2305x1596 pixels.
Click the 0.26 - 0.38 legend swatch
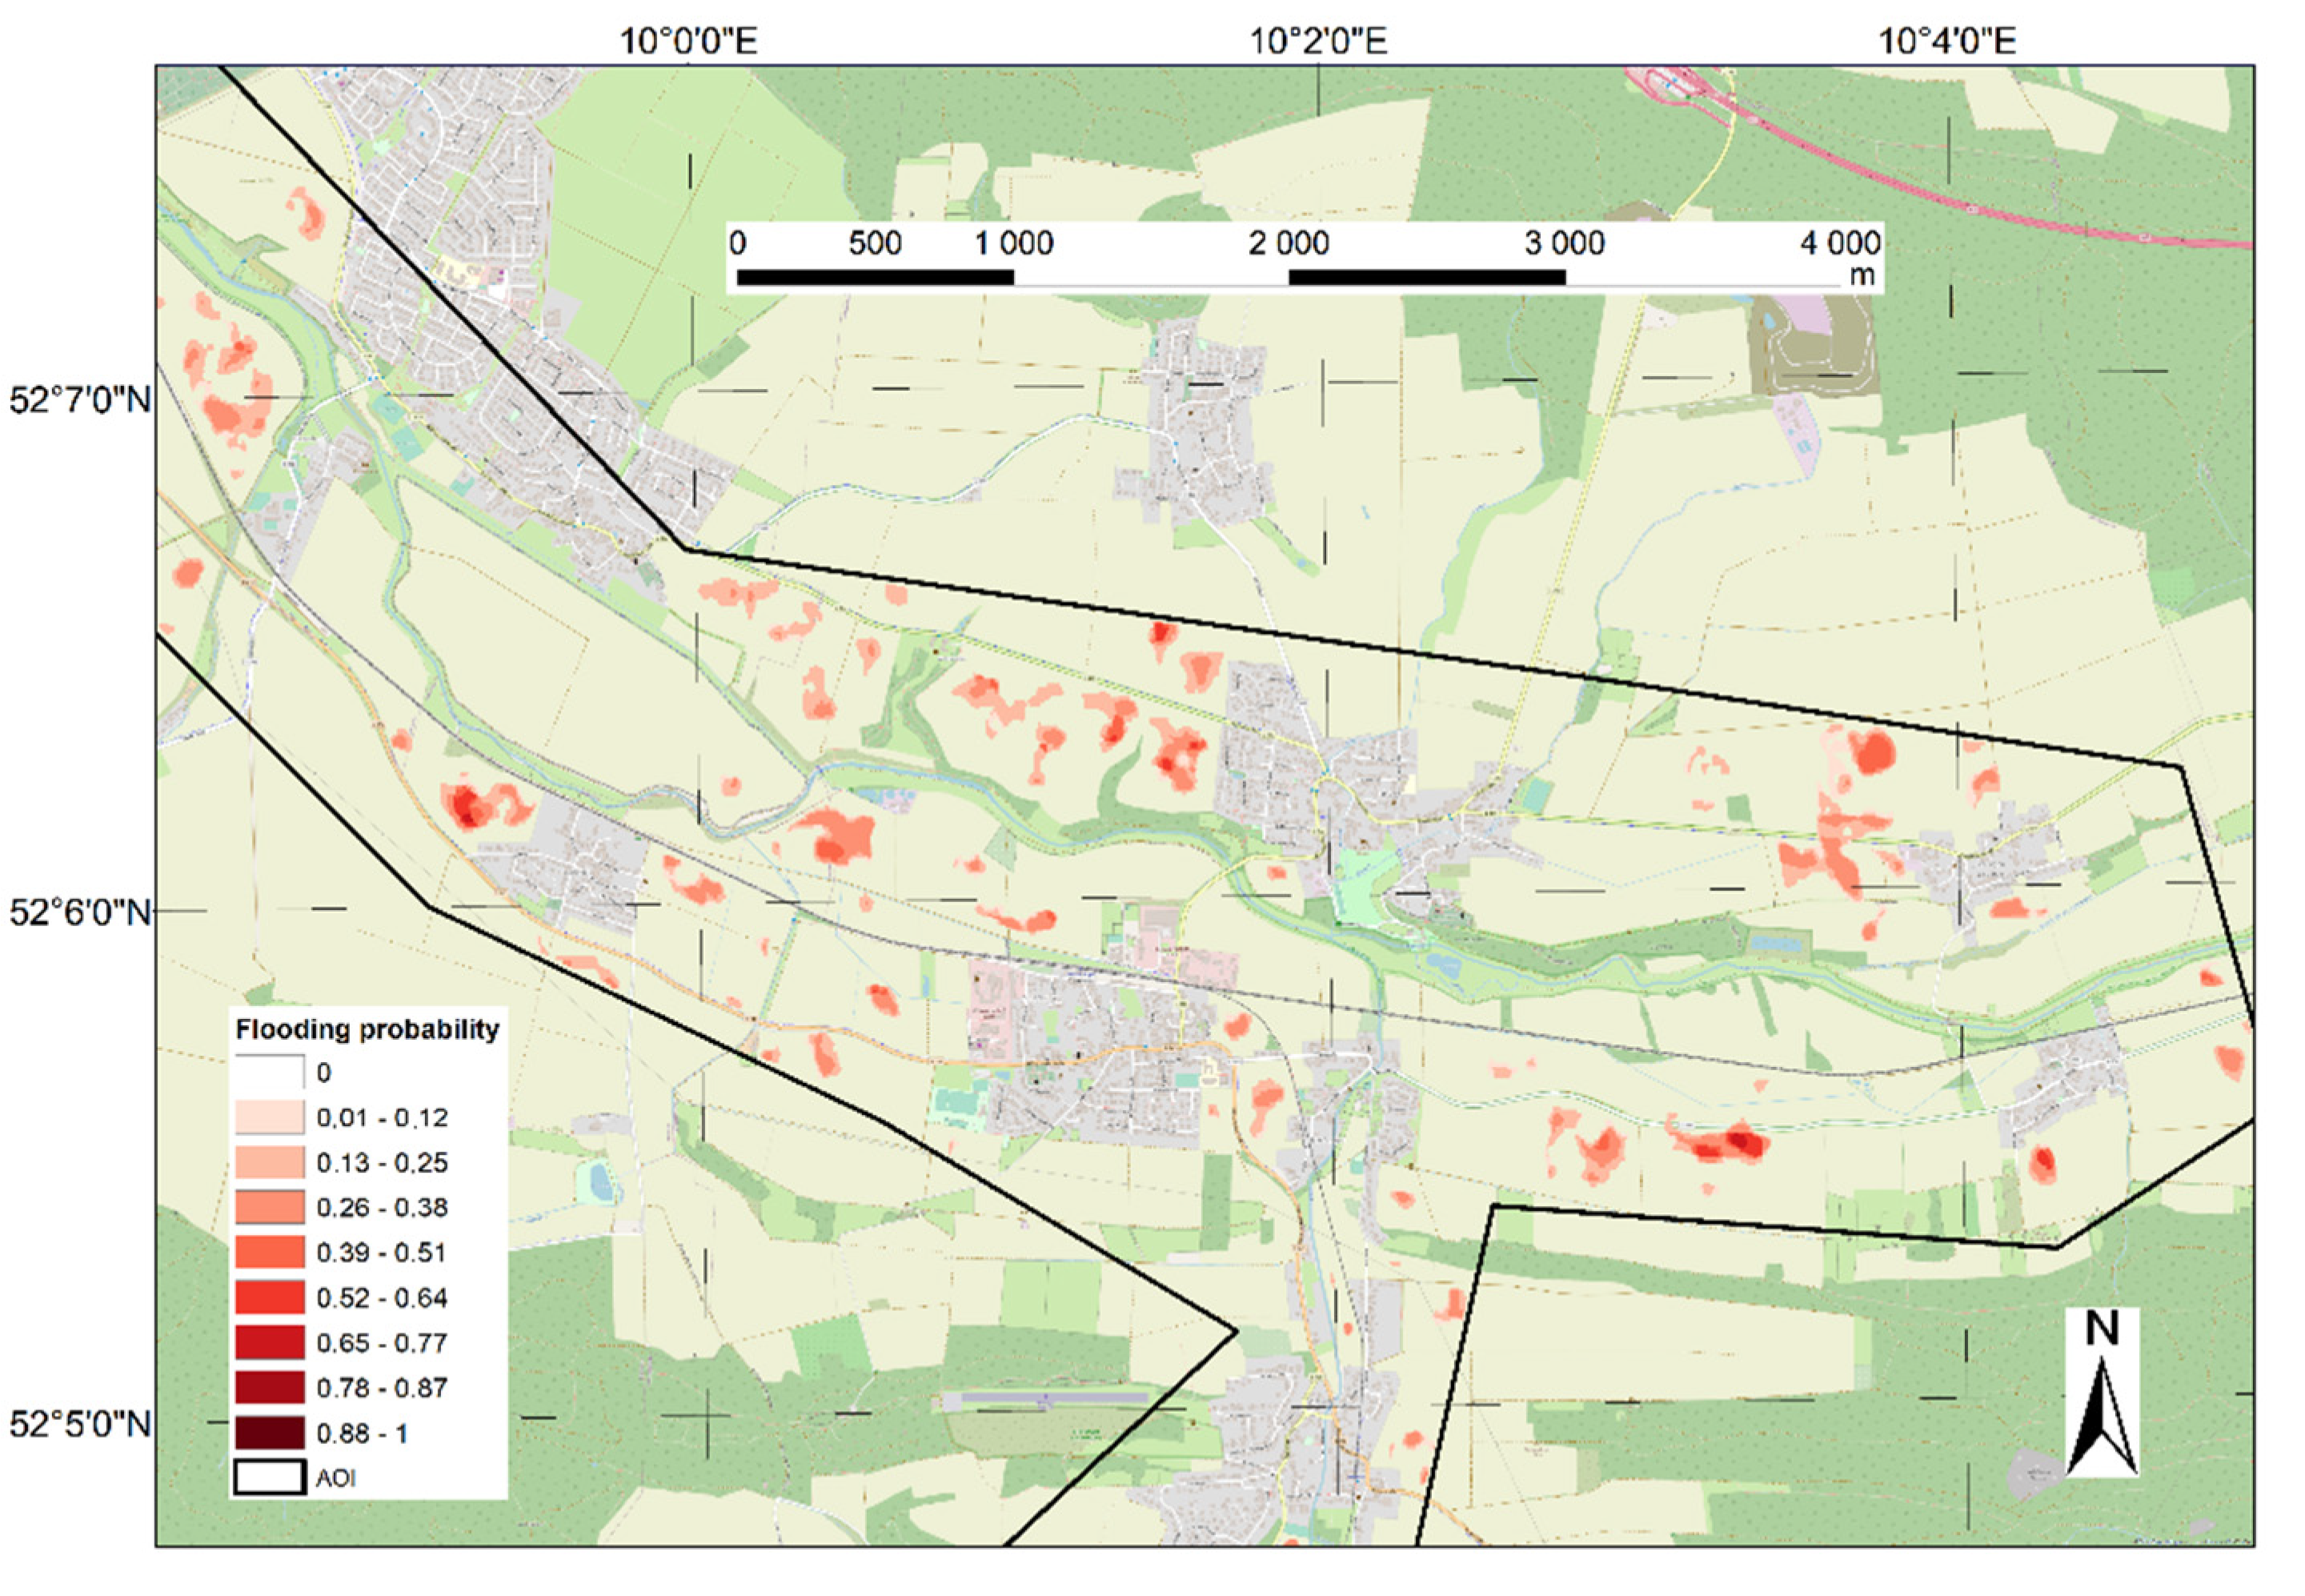point(269,1207)
